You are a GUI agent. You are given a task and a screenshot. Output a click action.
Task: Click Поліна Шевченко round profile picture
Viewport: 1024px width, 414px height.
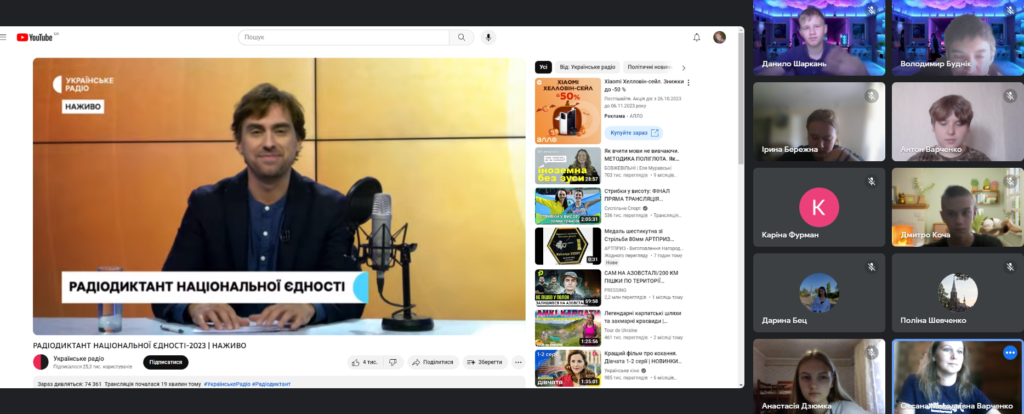957,293
